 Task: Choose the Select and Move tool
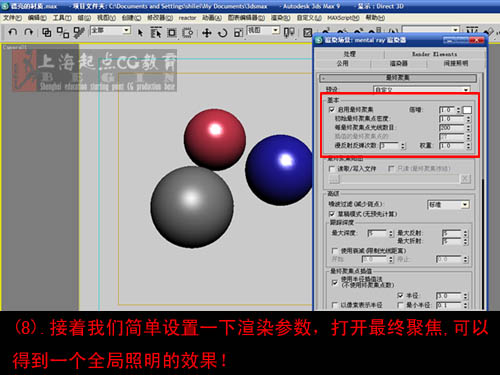click(x=207, y=33)
